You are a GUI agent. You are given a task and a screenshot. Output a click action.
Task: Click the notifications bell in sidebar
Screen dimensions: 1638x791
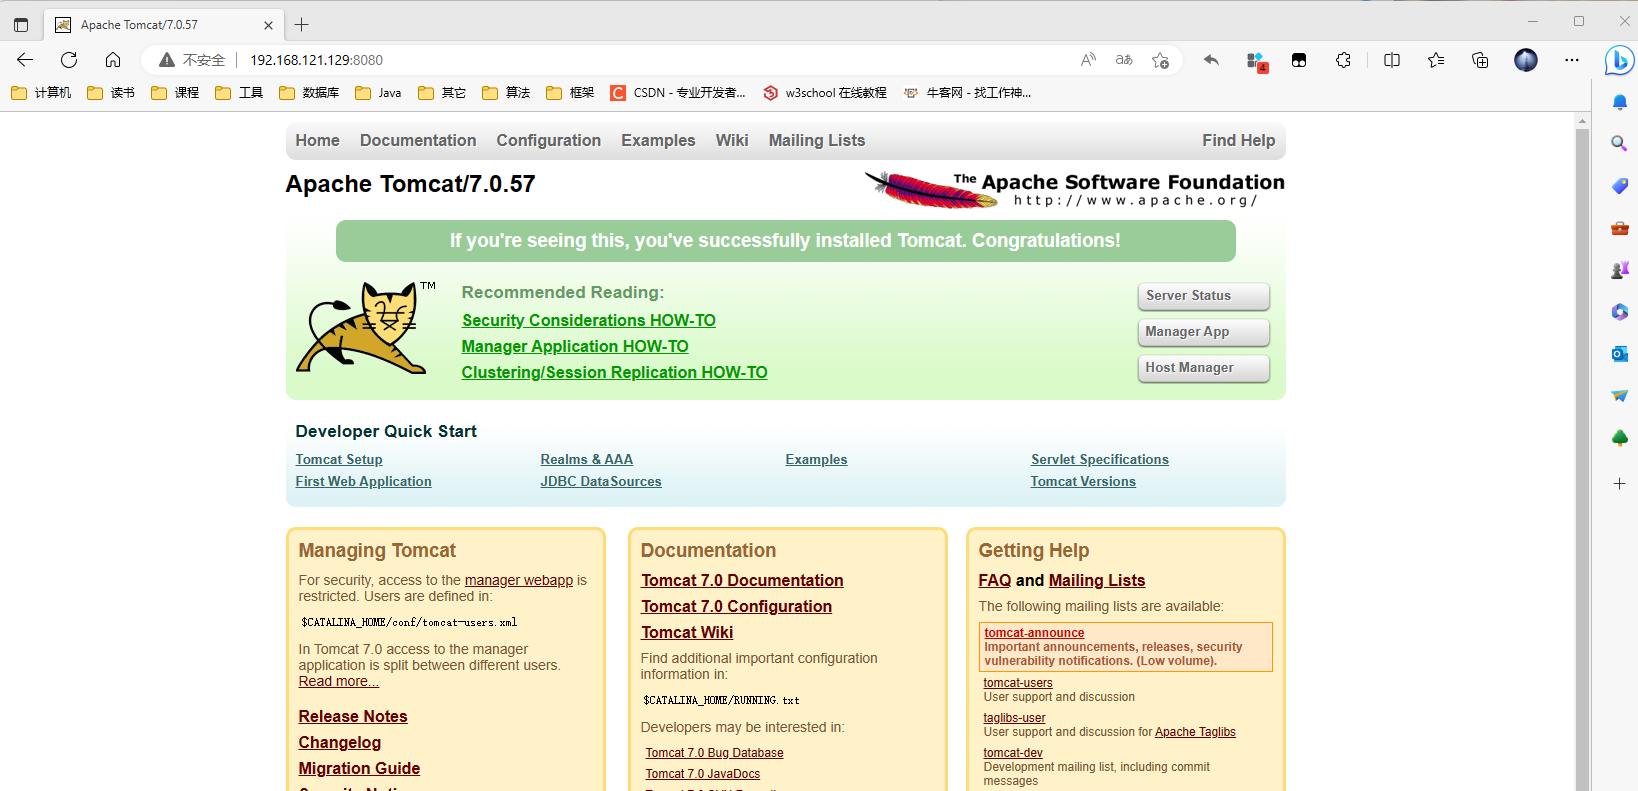pyautogui.click(x=1619, y=102)
